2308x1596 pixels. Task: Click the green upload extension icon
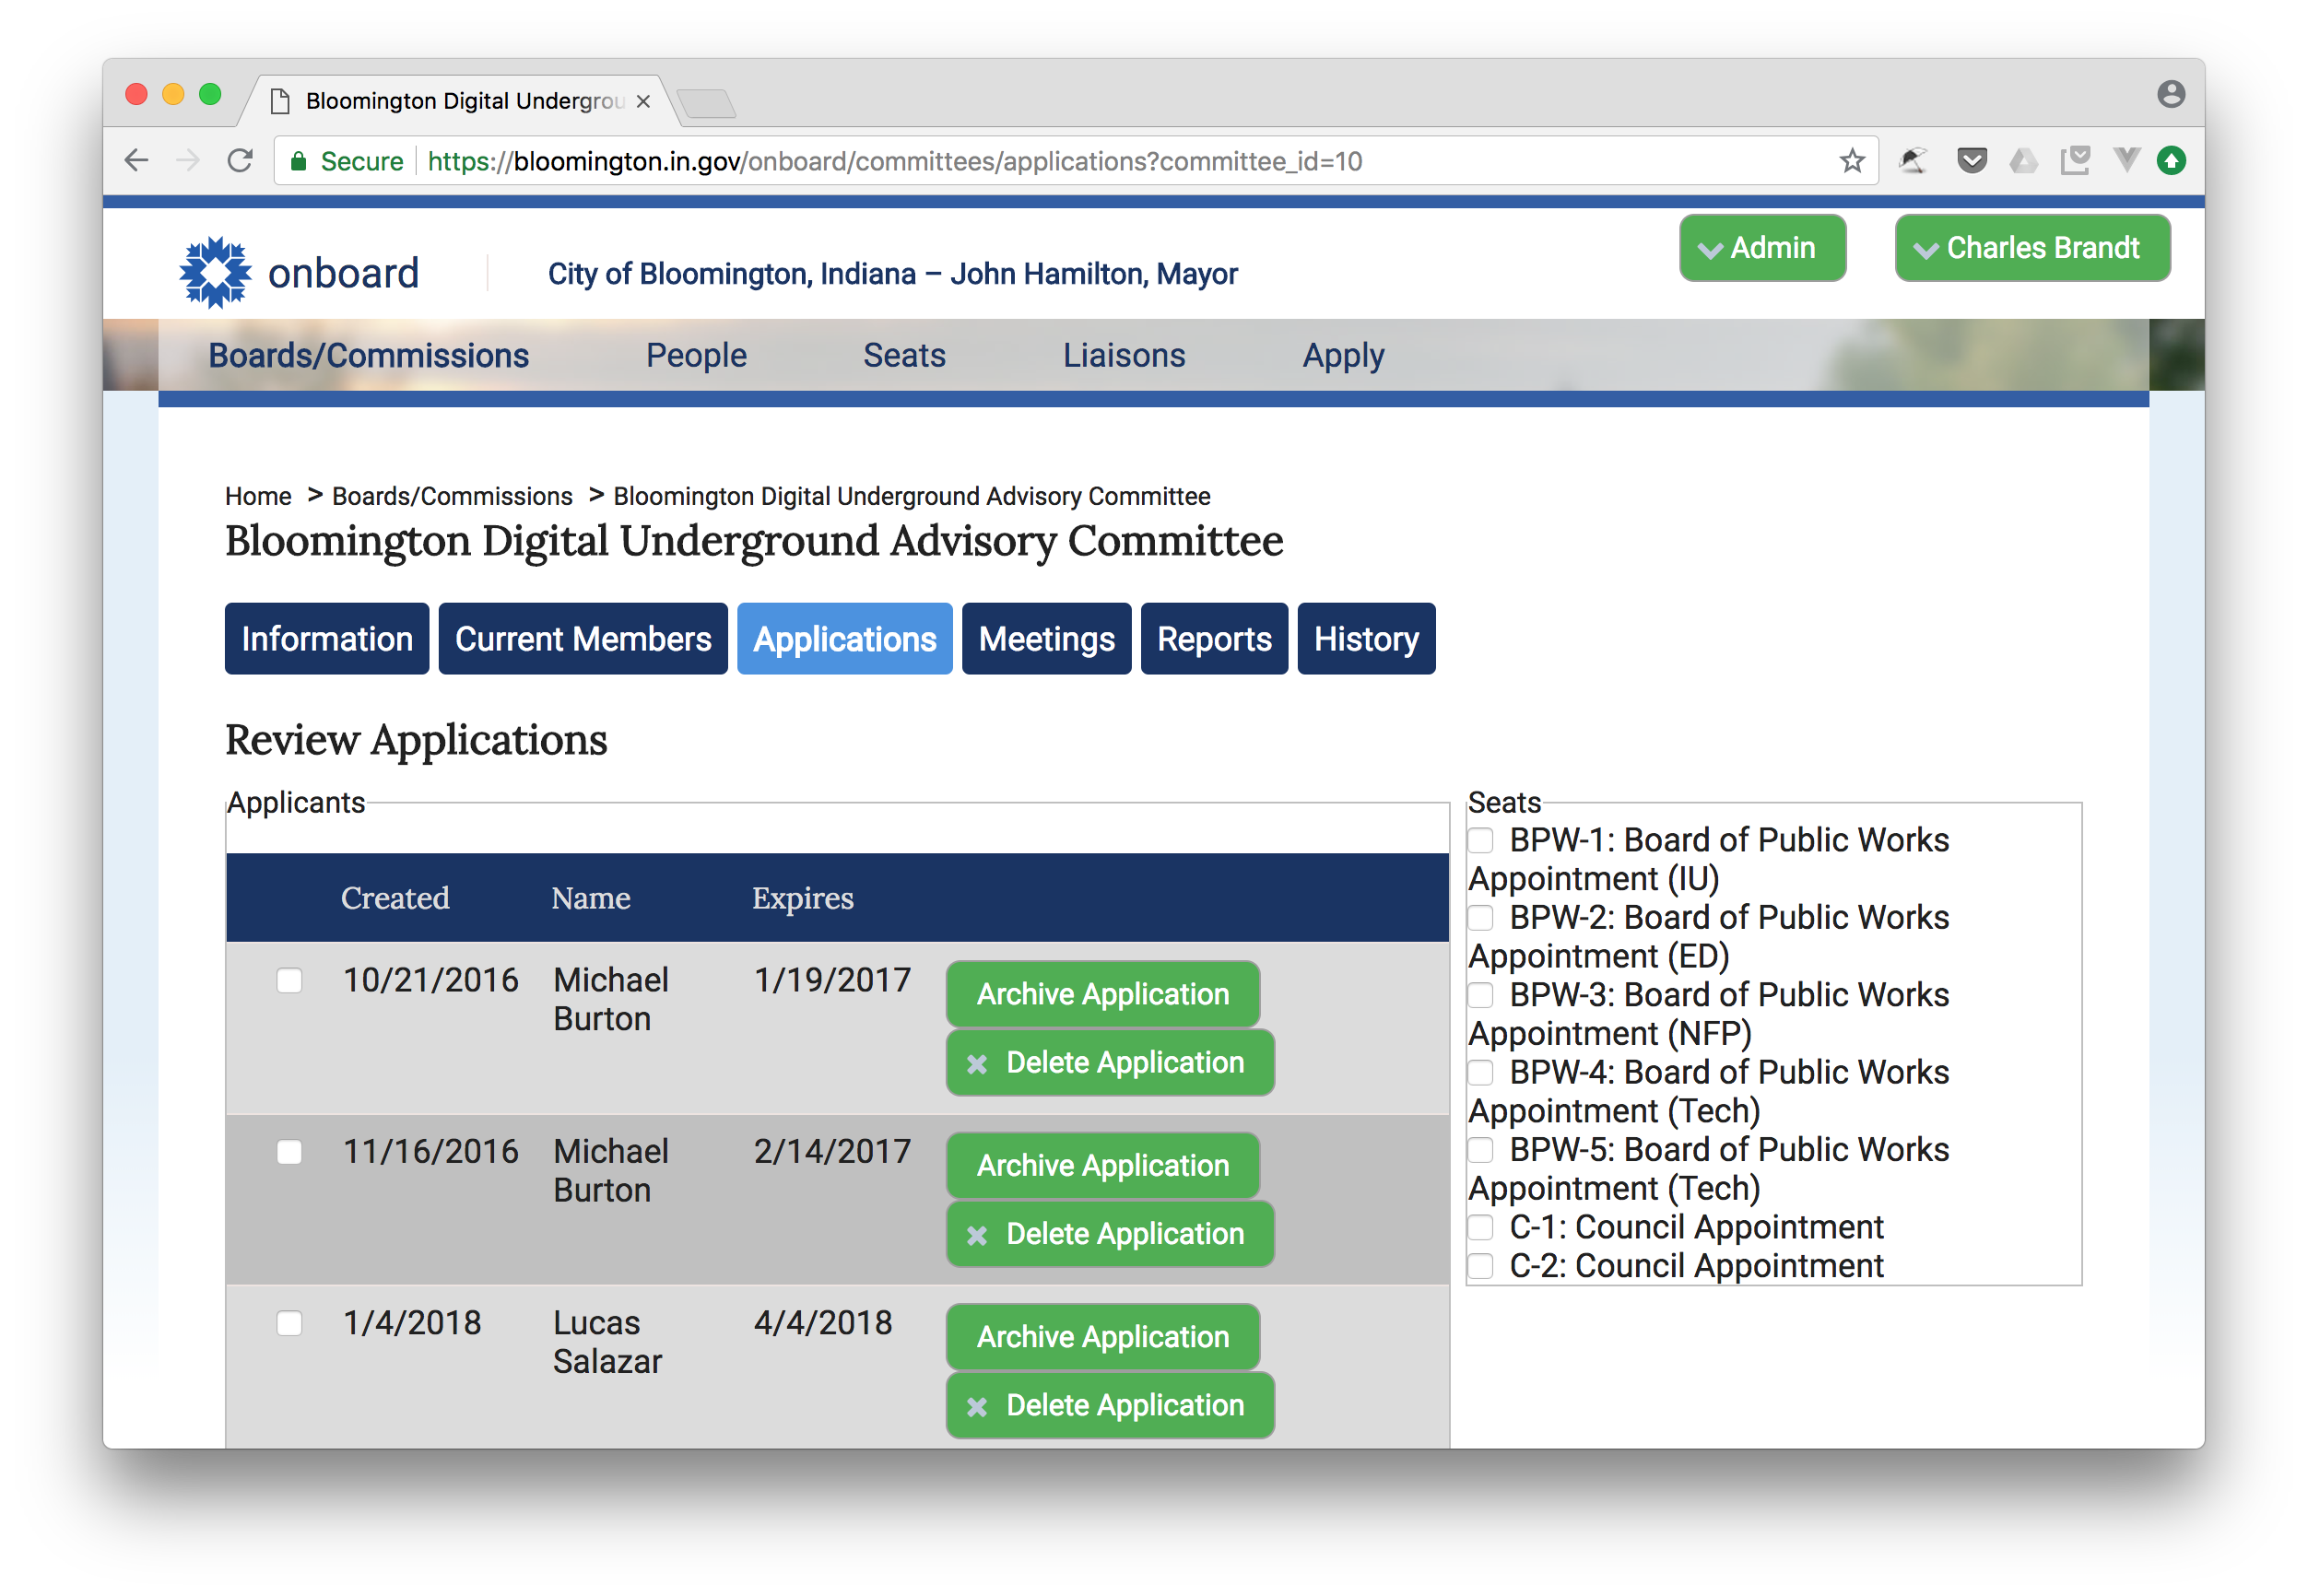(2171, 161)
